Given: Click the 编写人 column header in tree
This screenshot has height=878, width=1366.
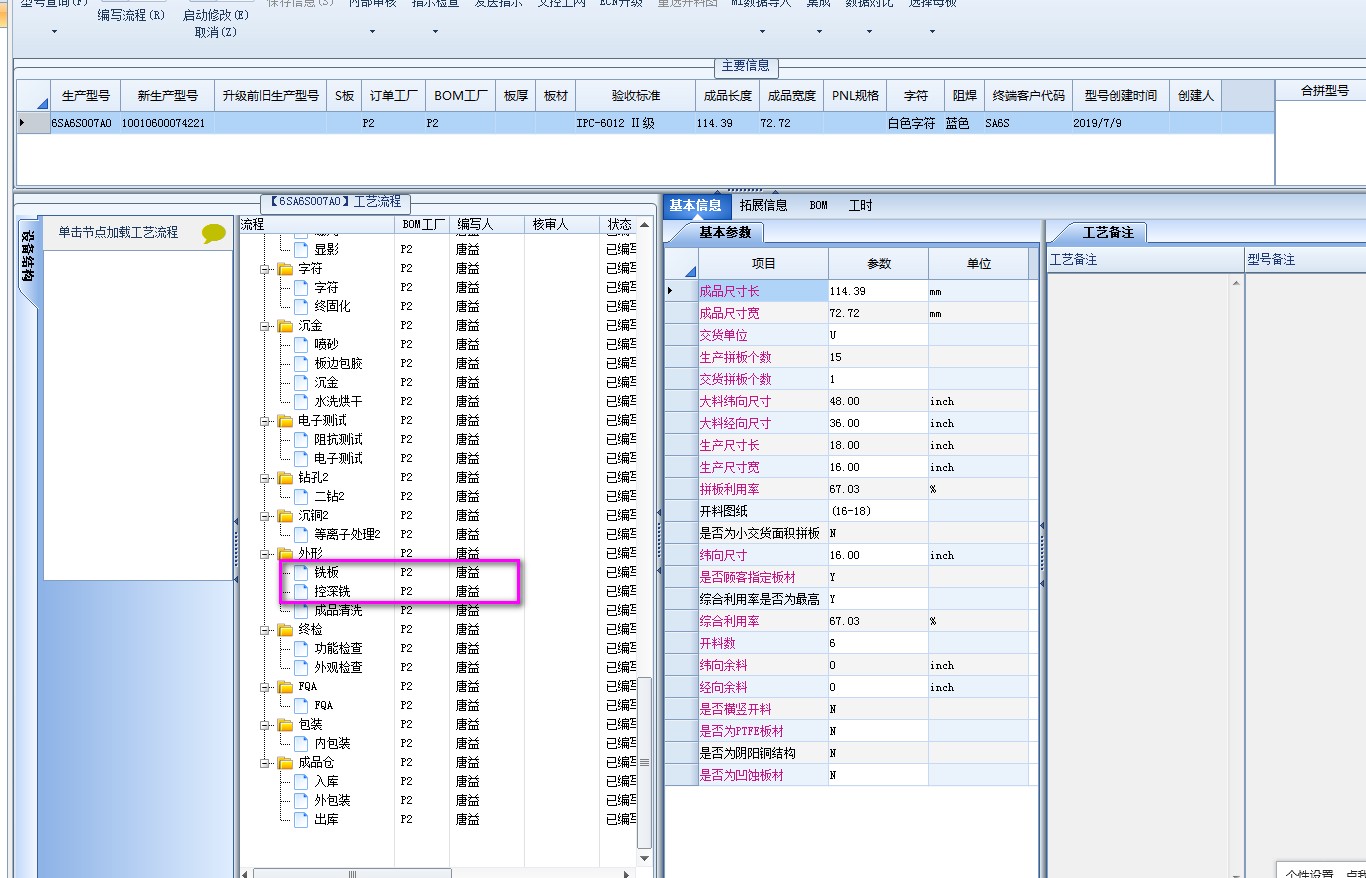Looking at the screenshot, I should coord(487,224).
